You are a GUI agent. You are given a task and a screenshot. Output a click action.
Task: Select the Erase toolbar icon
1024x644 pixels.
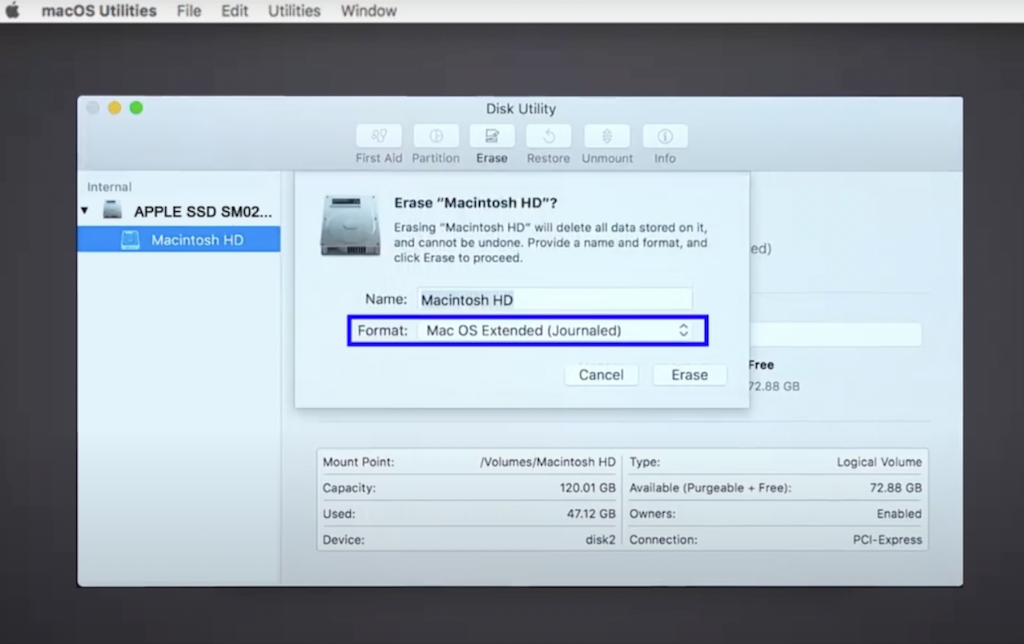coord(492,136)
